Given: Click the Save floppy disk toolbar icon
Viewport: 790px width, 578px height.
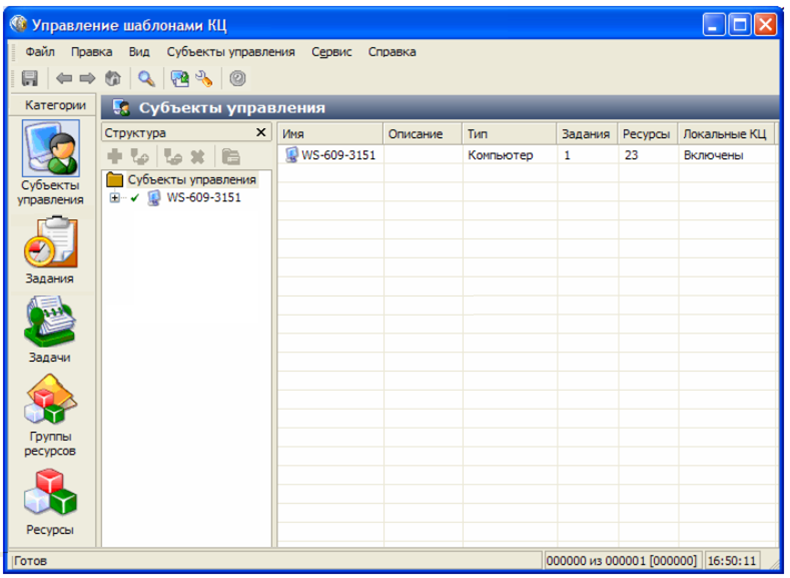Looking at the screenshot, I should (x=30, y=78).
